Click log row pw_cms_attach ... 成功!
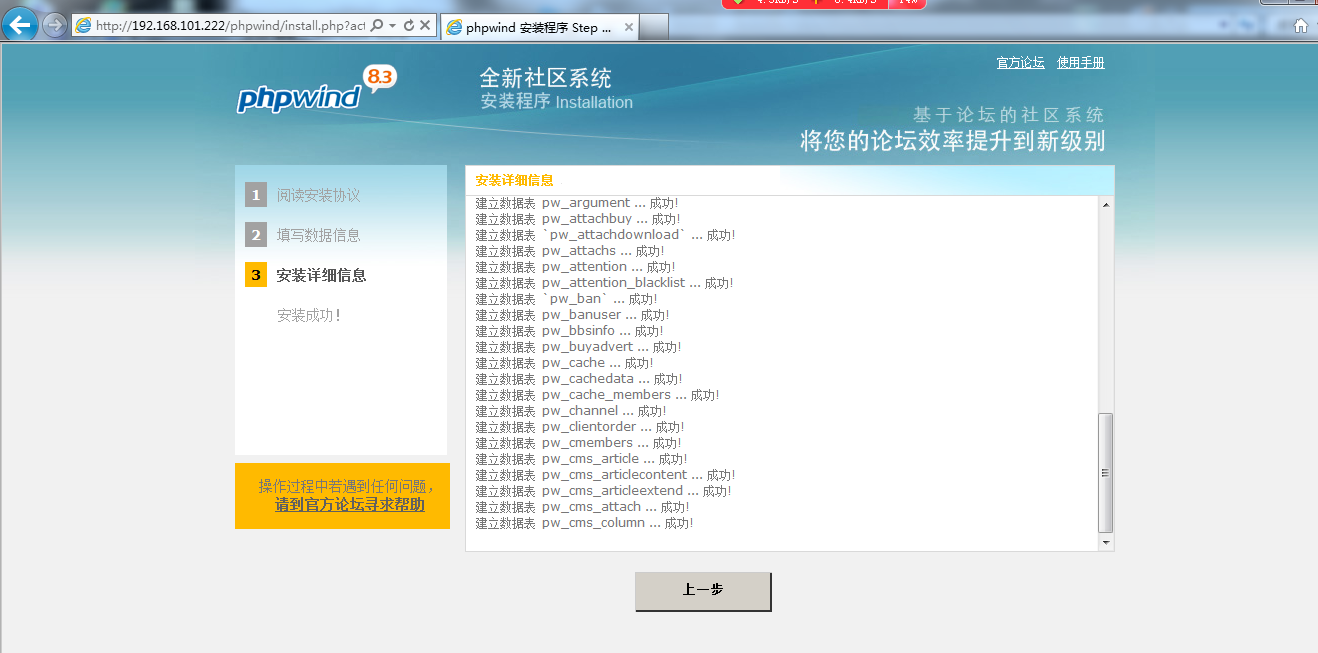 click(582, 507)
